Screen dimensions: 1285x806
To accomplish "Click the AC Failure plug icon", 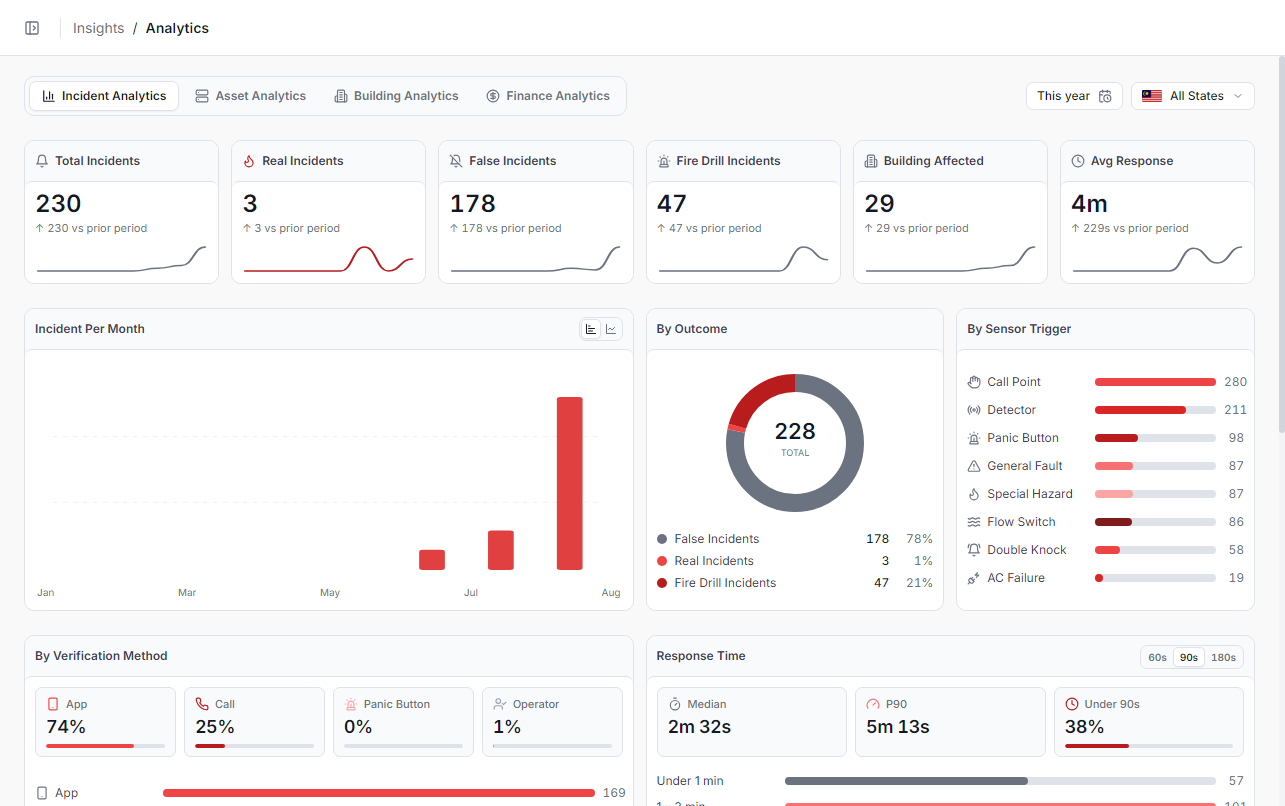I will pyautogui.click(x=974, y=578).
